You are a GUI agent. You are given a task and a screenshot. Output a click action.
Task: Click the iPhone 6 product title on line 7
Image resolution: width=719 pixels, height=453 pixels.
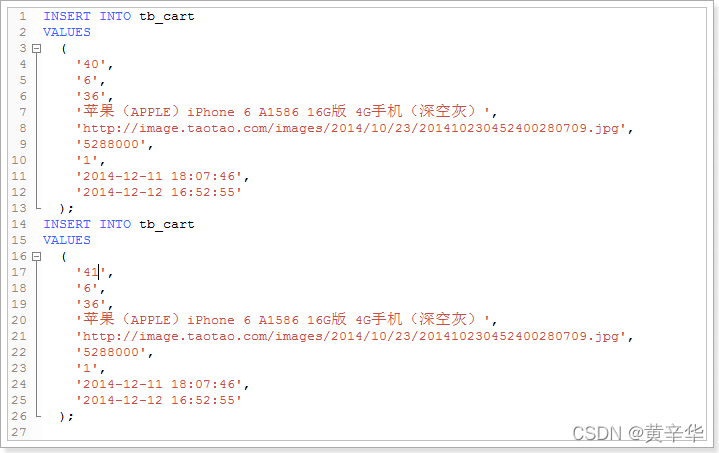click(x=283, y=112)
